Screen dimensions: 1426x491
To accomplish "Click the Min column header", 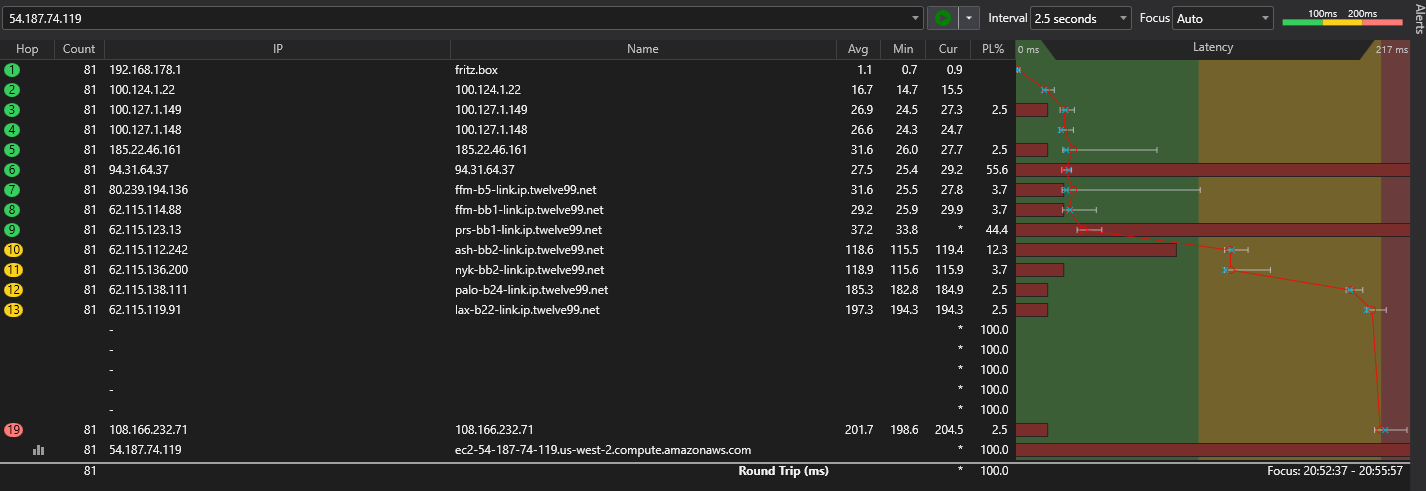I will pos(903,48).
